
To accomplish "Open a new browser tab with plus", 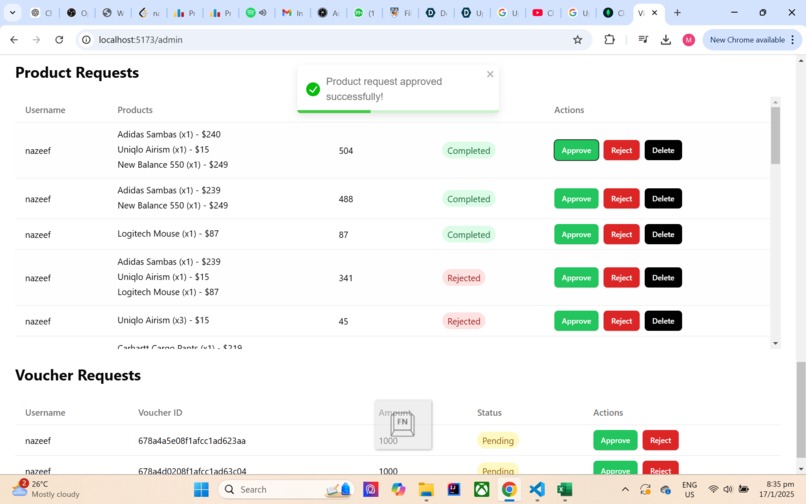I will 677,13.
